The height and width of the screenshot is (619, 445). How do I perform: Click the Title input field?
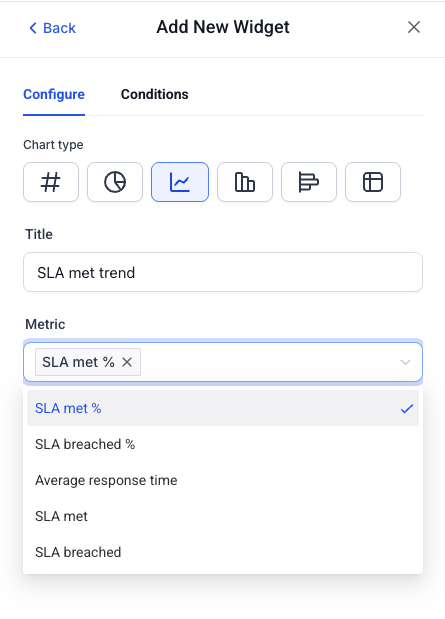coord(223,272)
